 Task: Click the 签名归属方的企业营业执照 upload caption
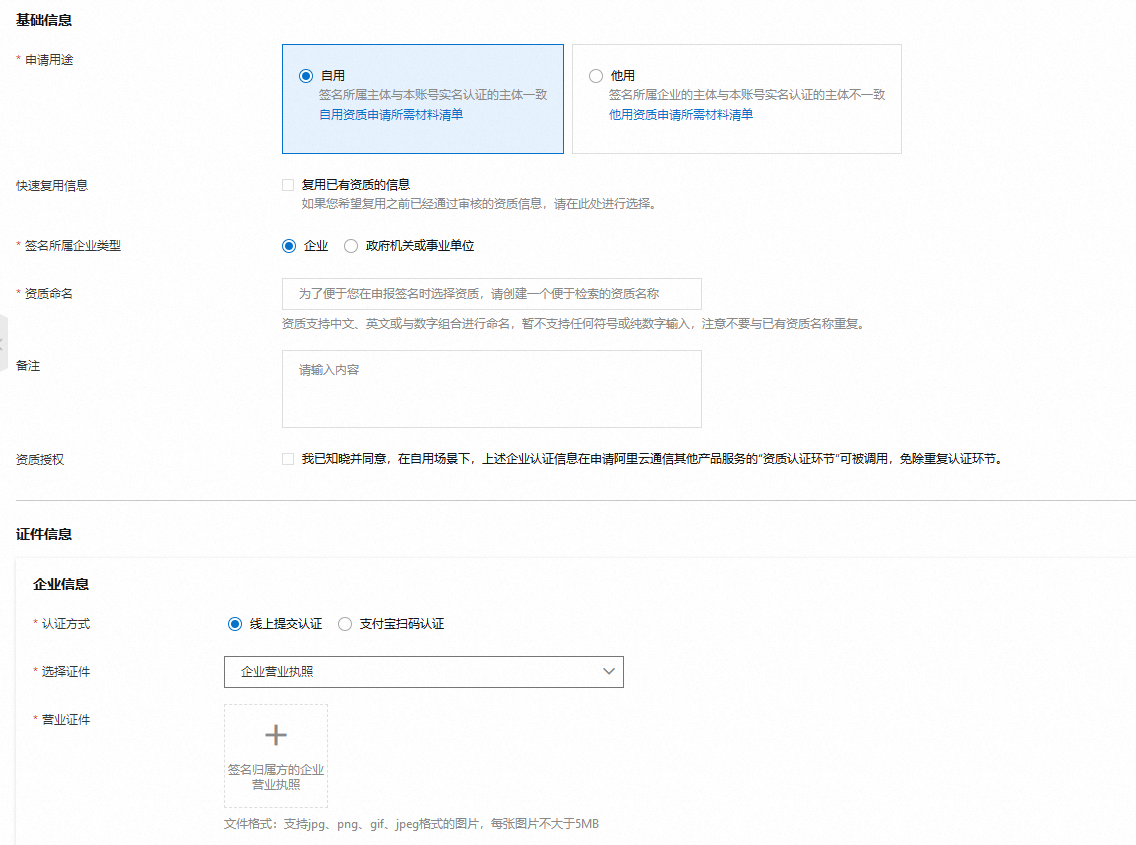[x=276, y=777]
